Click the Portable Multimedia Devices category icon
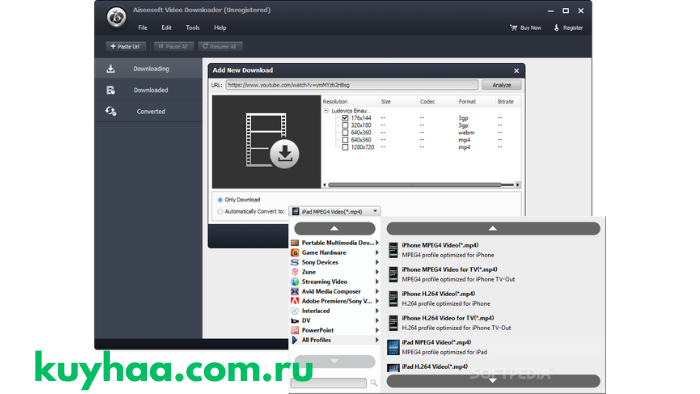 [295, 243]
